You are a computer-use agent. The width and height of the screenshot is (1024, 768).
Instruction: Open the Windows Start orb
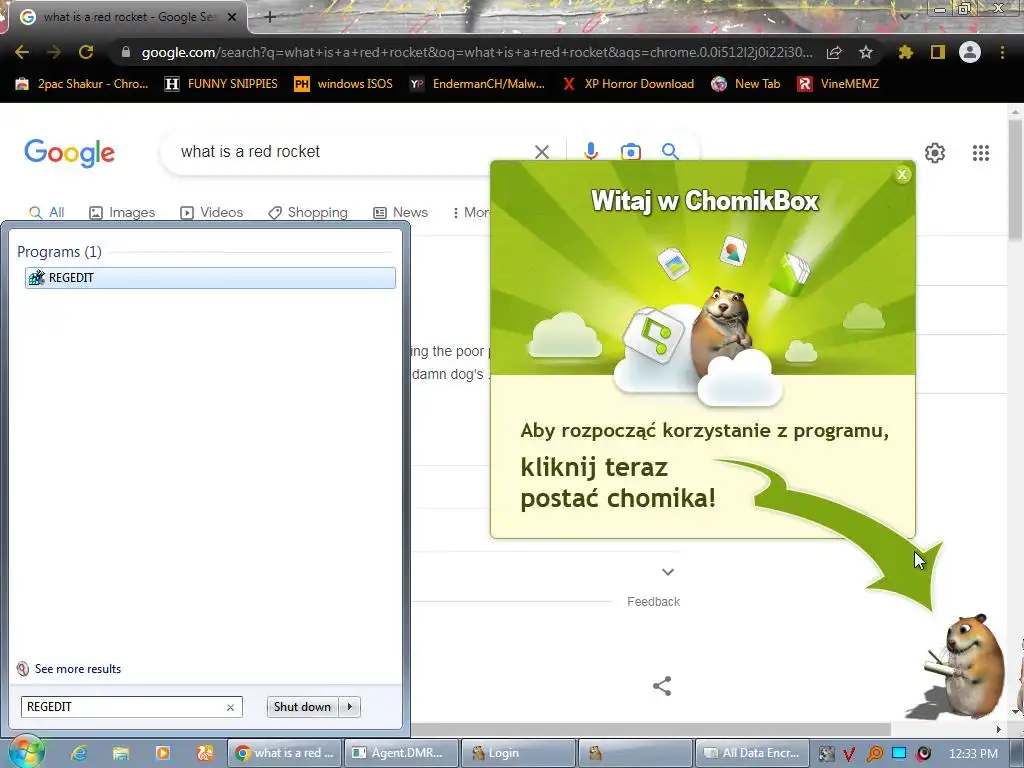tap(26, 752)
